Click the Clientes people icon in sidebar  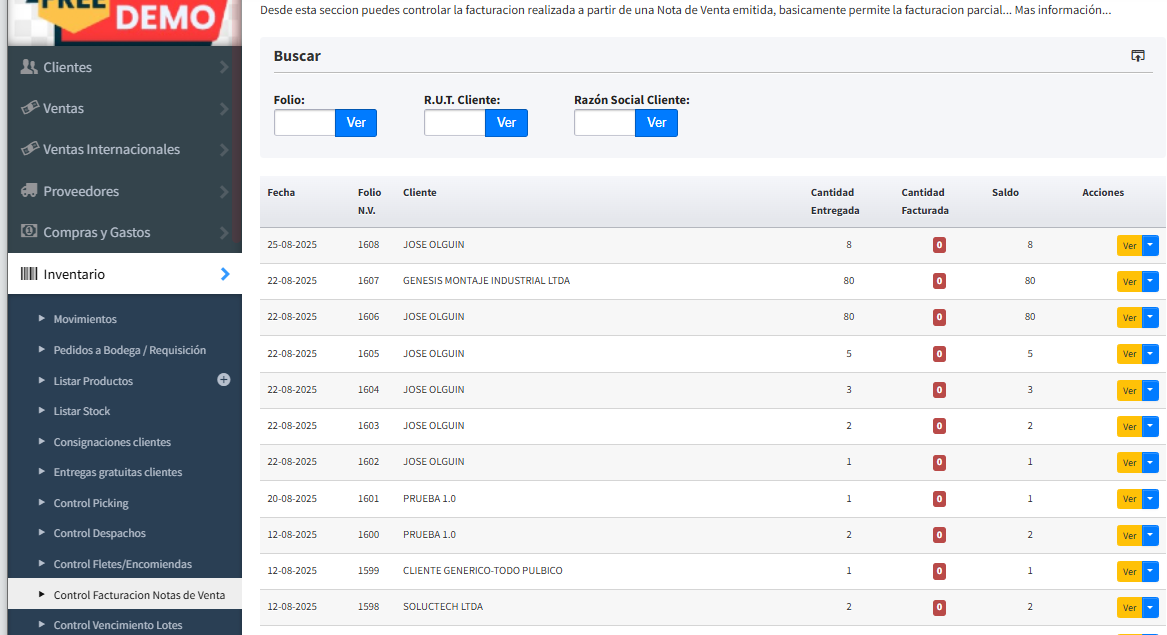(x=29, y=67)
